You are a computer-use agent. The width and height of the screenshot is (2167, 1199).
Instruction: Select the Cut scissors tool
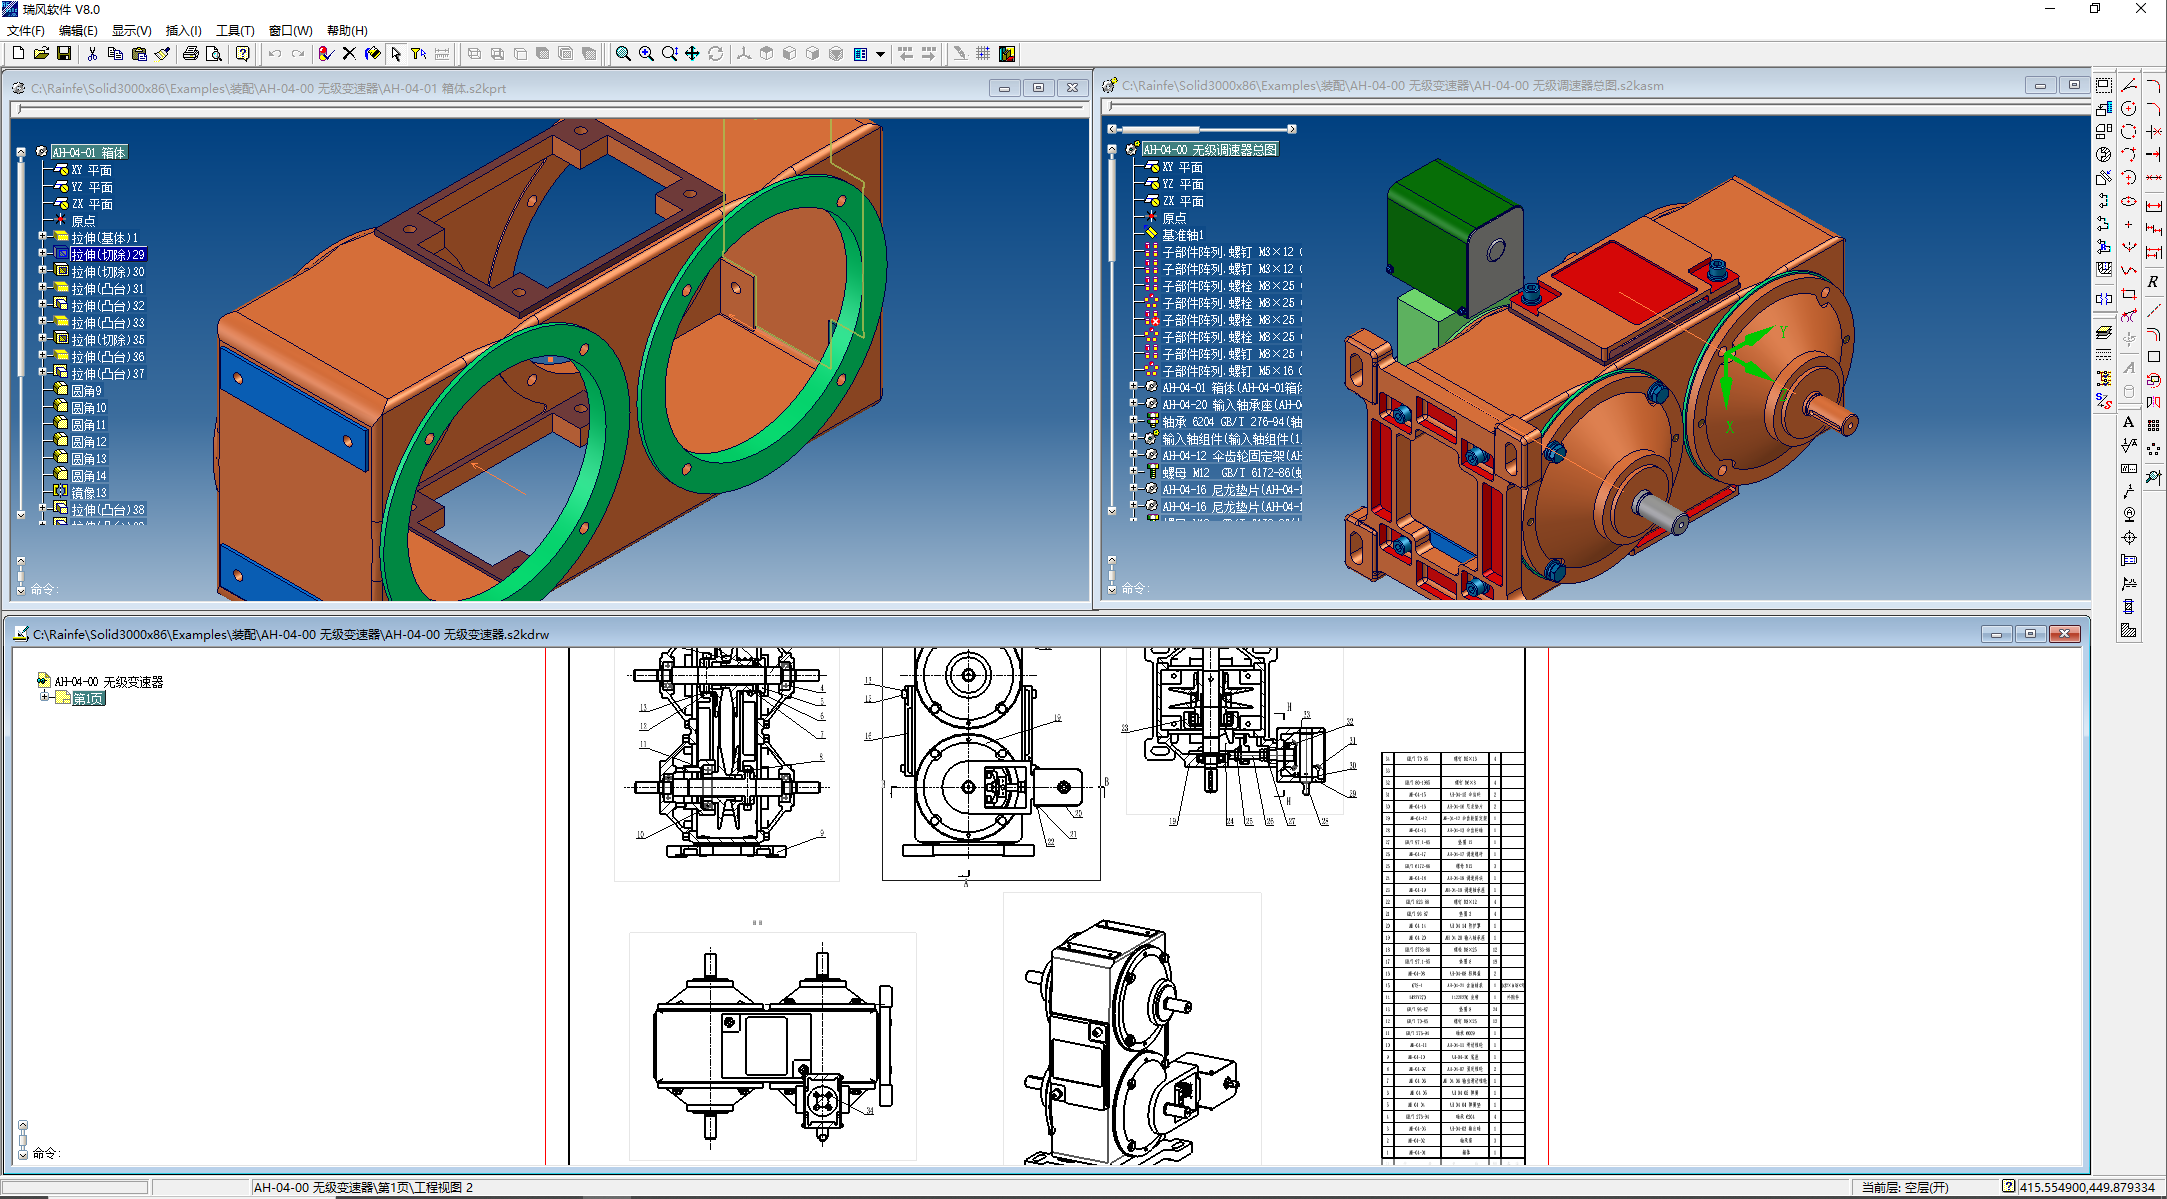coord(92,53)
